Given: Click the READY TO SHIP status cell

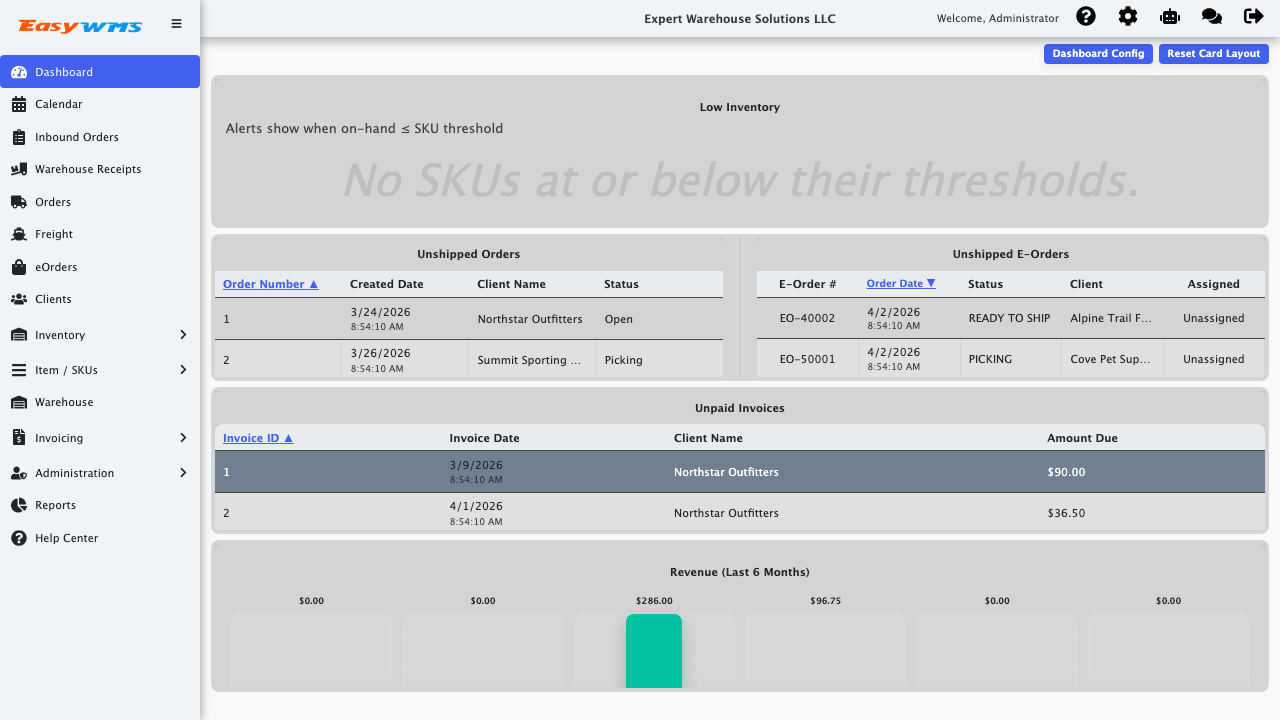Looking at the screenshot, I should pyautogui.click(x=1010, y=318).
